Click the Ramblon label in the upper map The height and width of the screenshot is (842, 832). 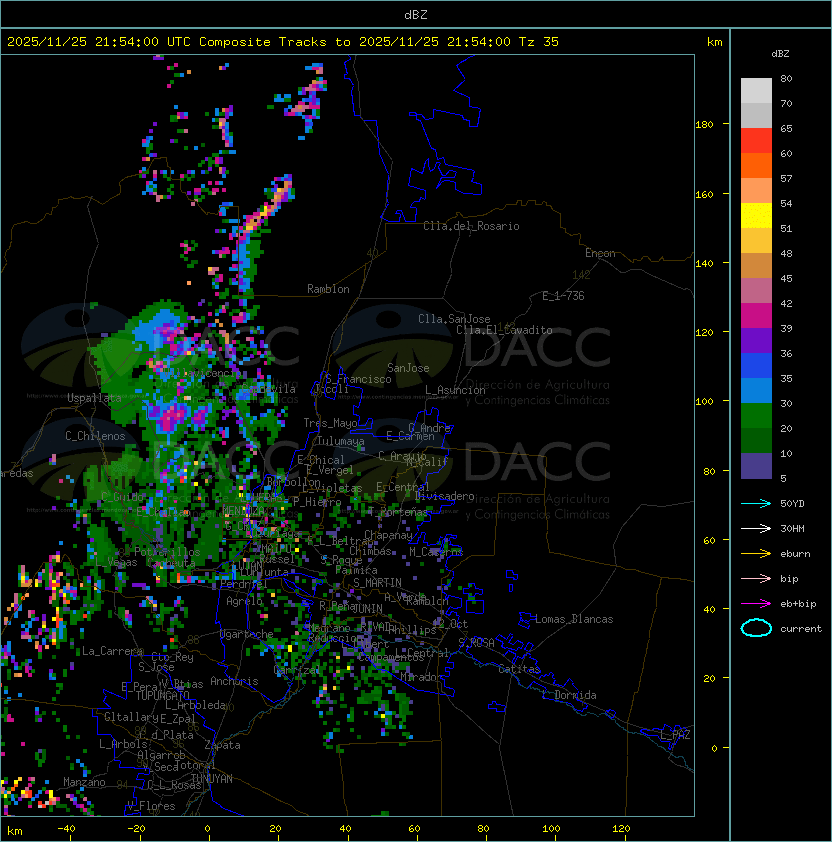point(328,289)
